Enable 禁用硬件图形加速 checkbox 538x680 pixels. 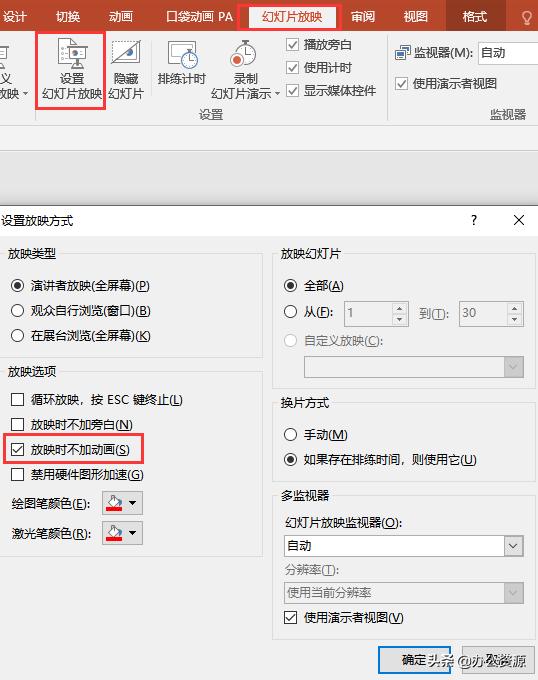(x=17, y=474)
